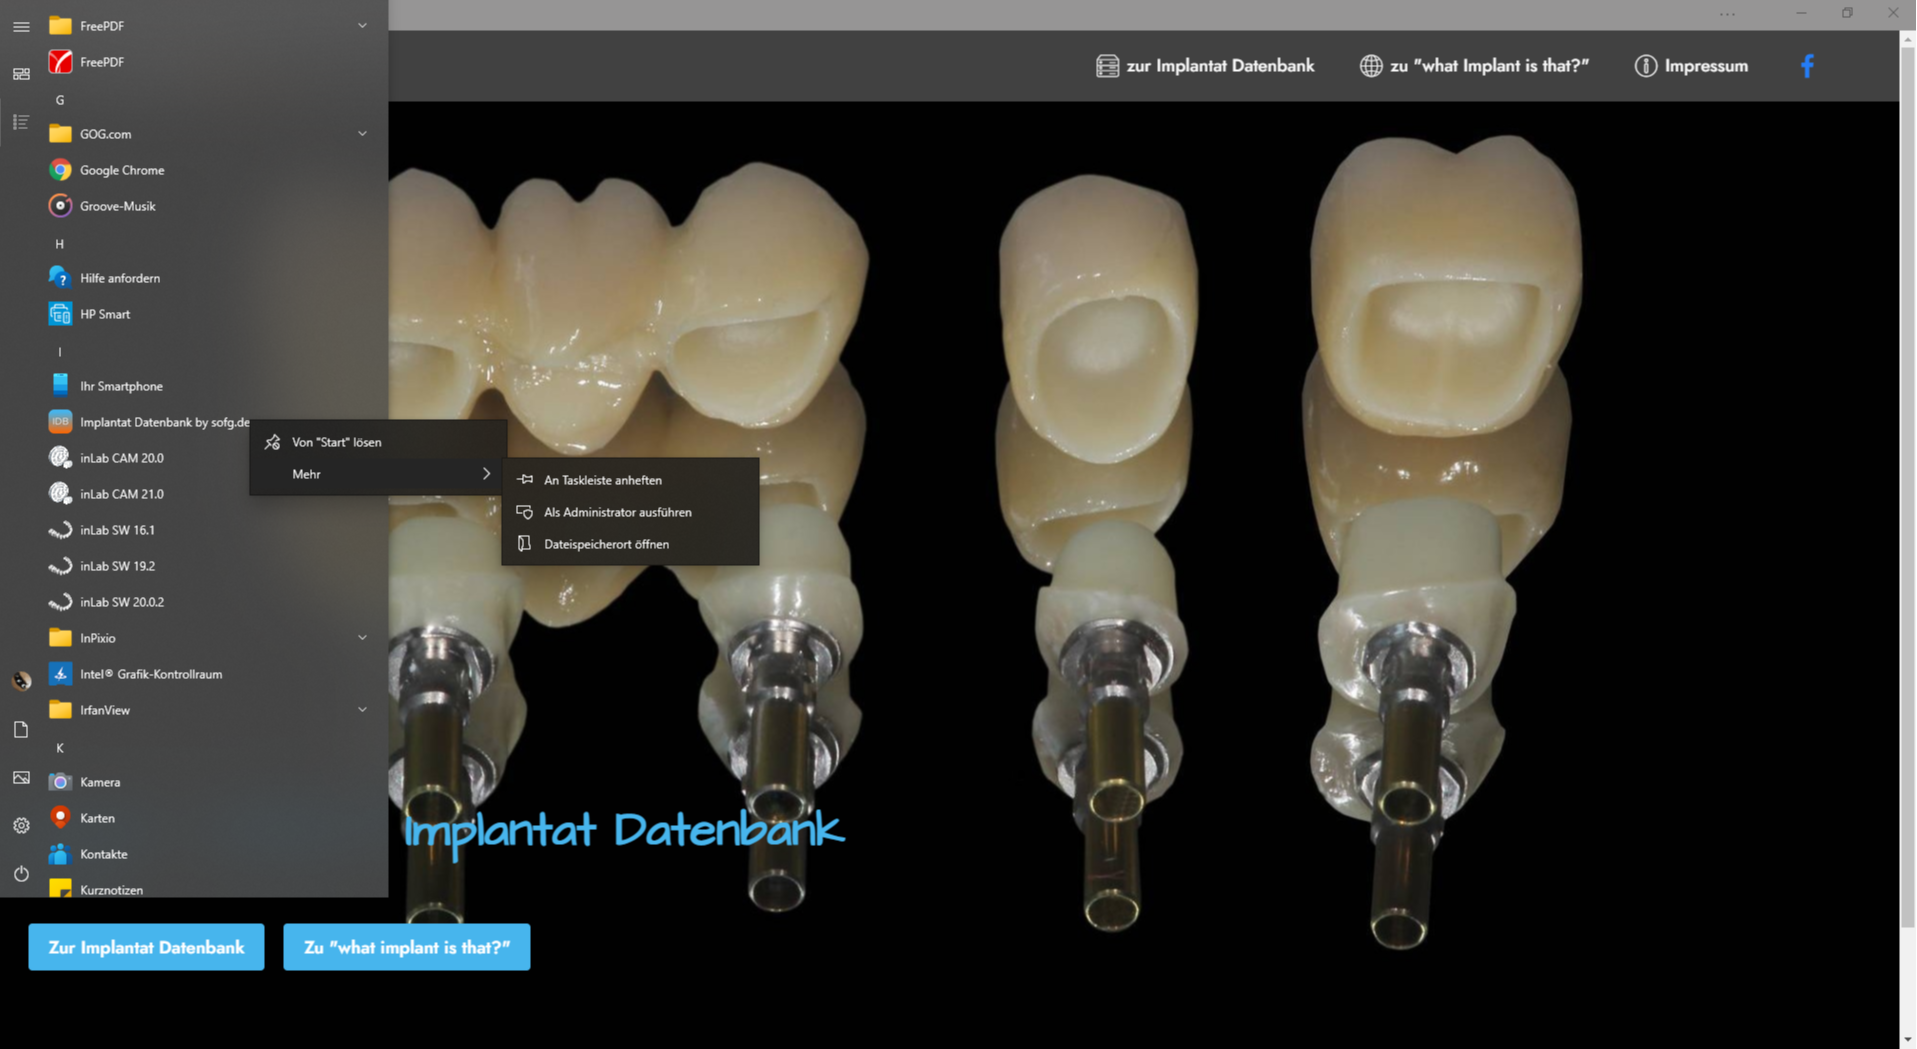Screen dimensions: 1917x1049
Task: Open HP Smart app
Action: pyautogui.click(x=104, y=314)
